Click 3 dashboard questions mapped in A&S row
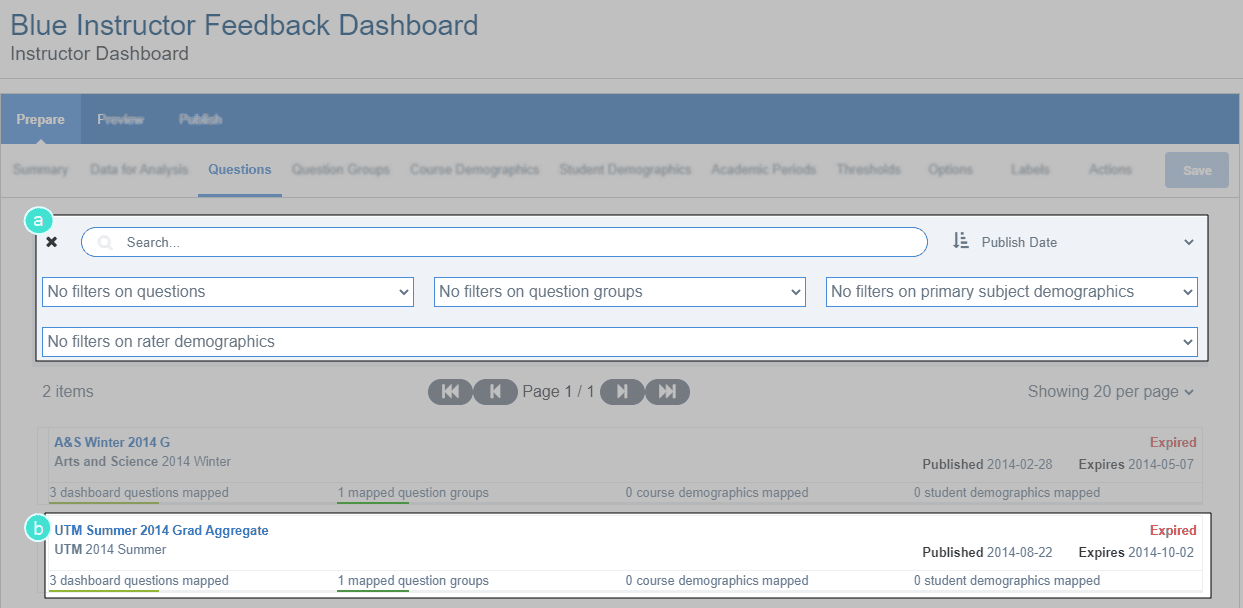Screen dimensions: 1243x608 click(x=139, y=493)
